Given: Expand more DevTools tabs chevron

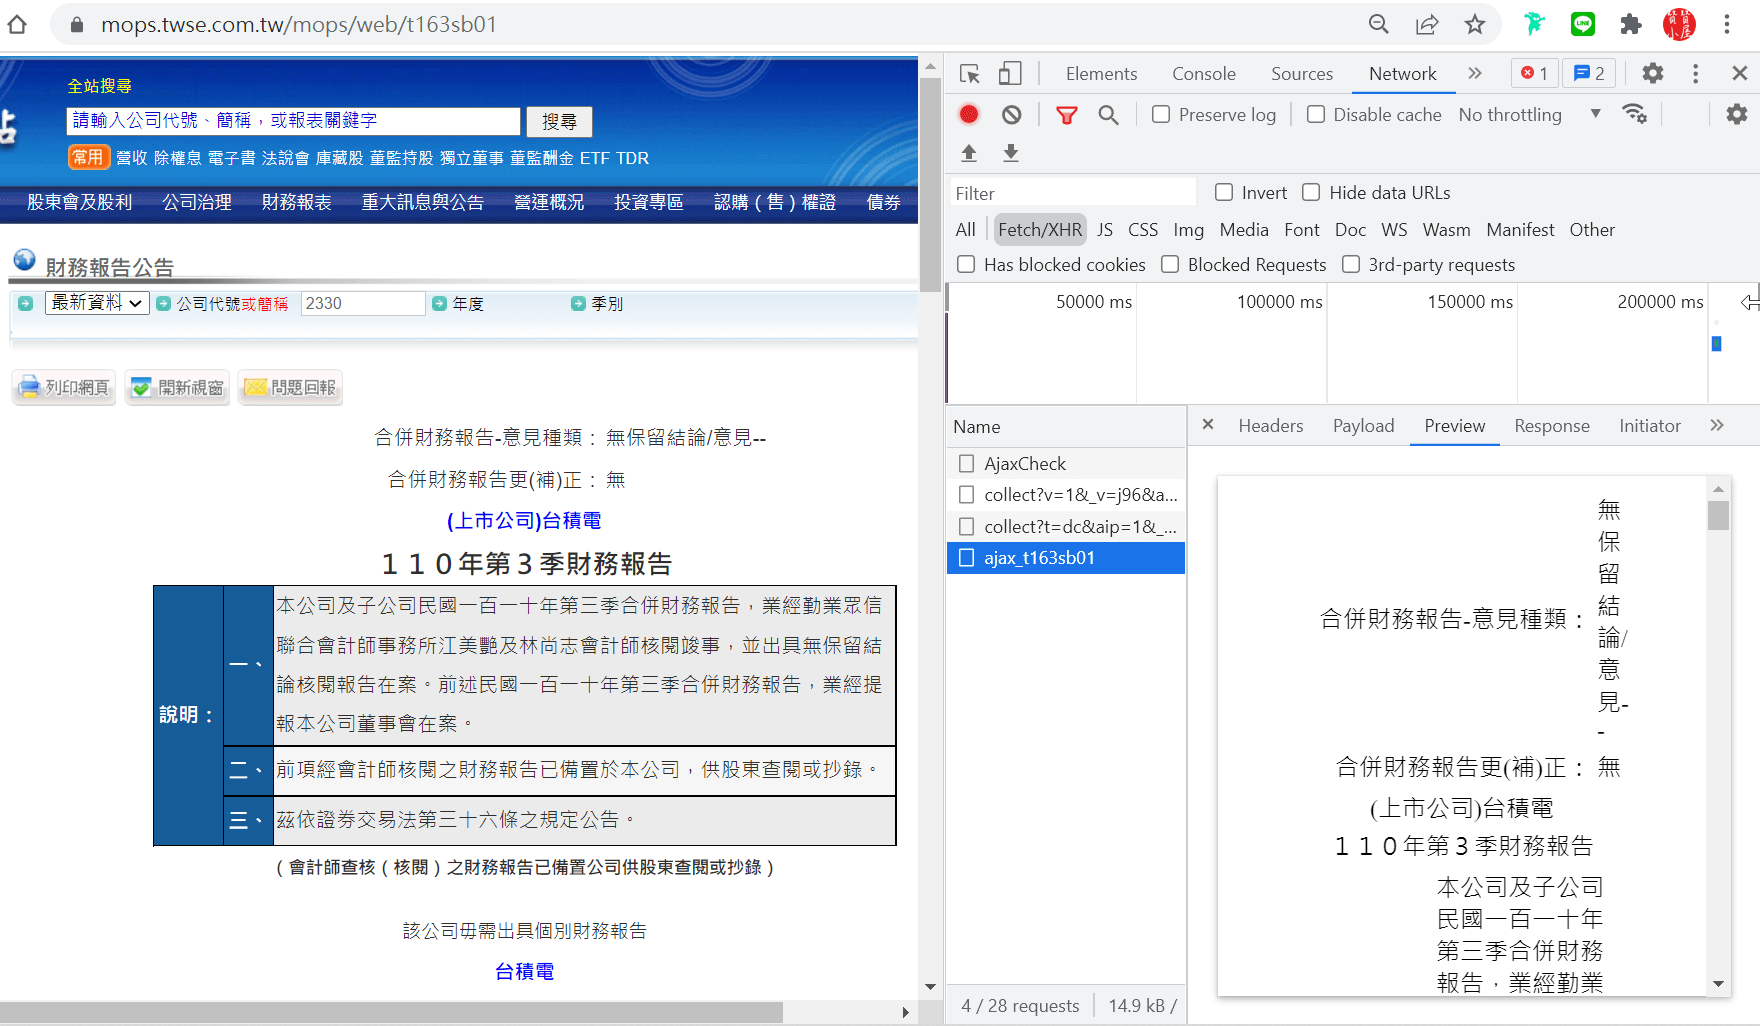Looking at the screenshot, I should tap(1475, 73).
